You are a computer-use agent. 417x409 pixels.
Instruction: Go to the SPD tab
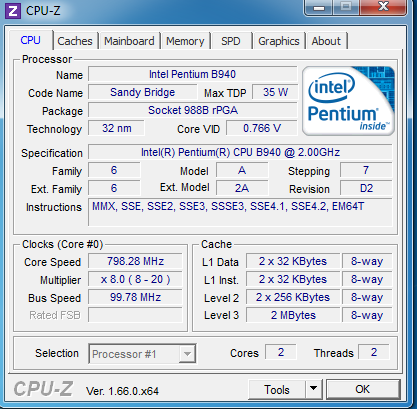(231, 41)
